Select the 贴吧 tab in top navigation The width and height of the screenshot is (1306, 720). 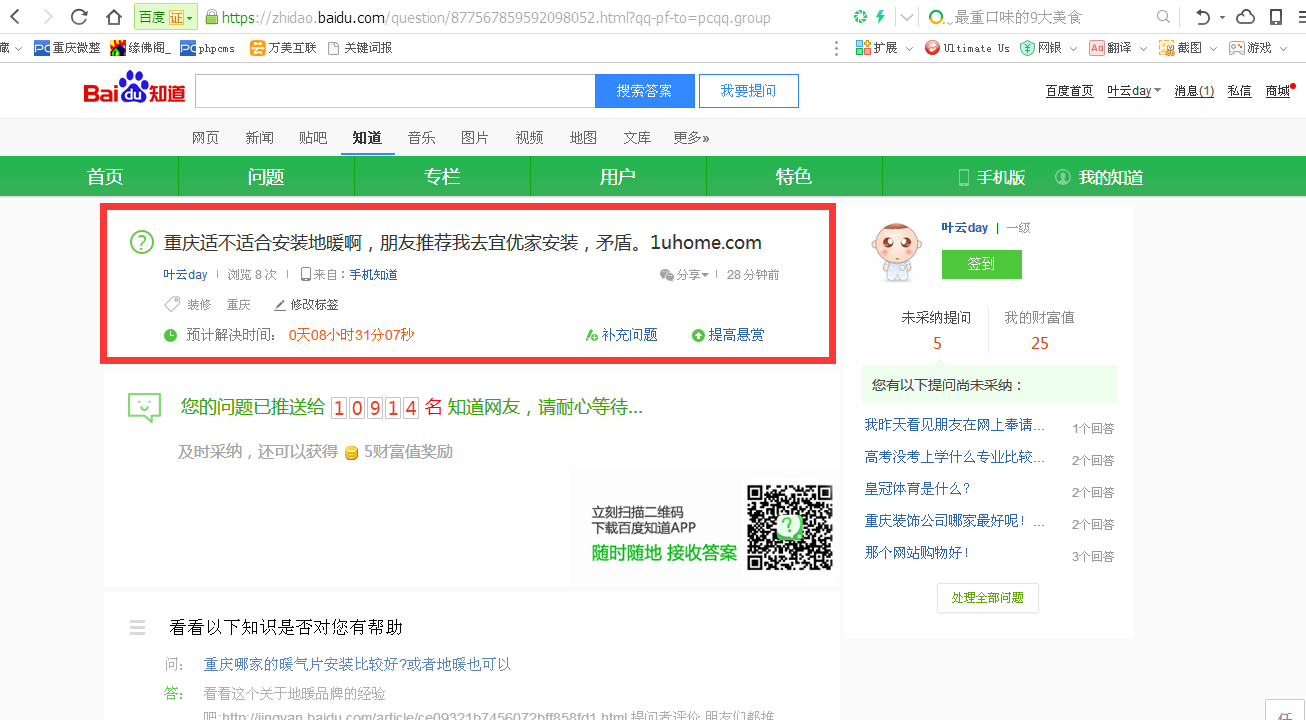[x=313, y=138]
